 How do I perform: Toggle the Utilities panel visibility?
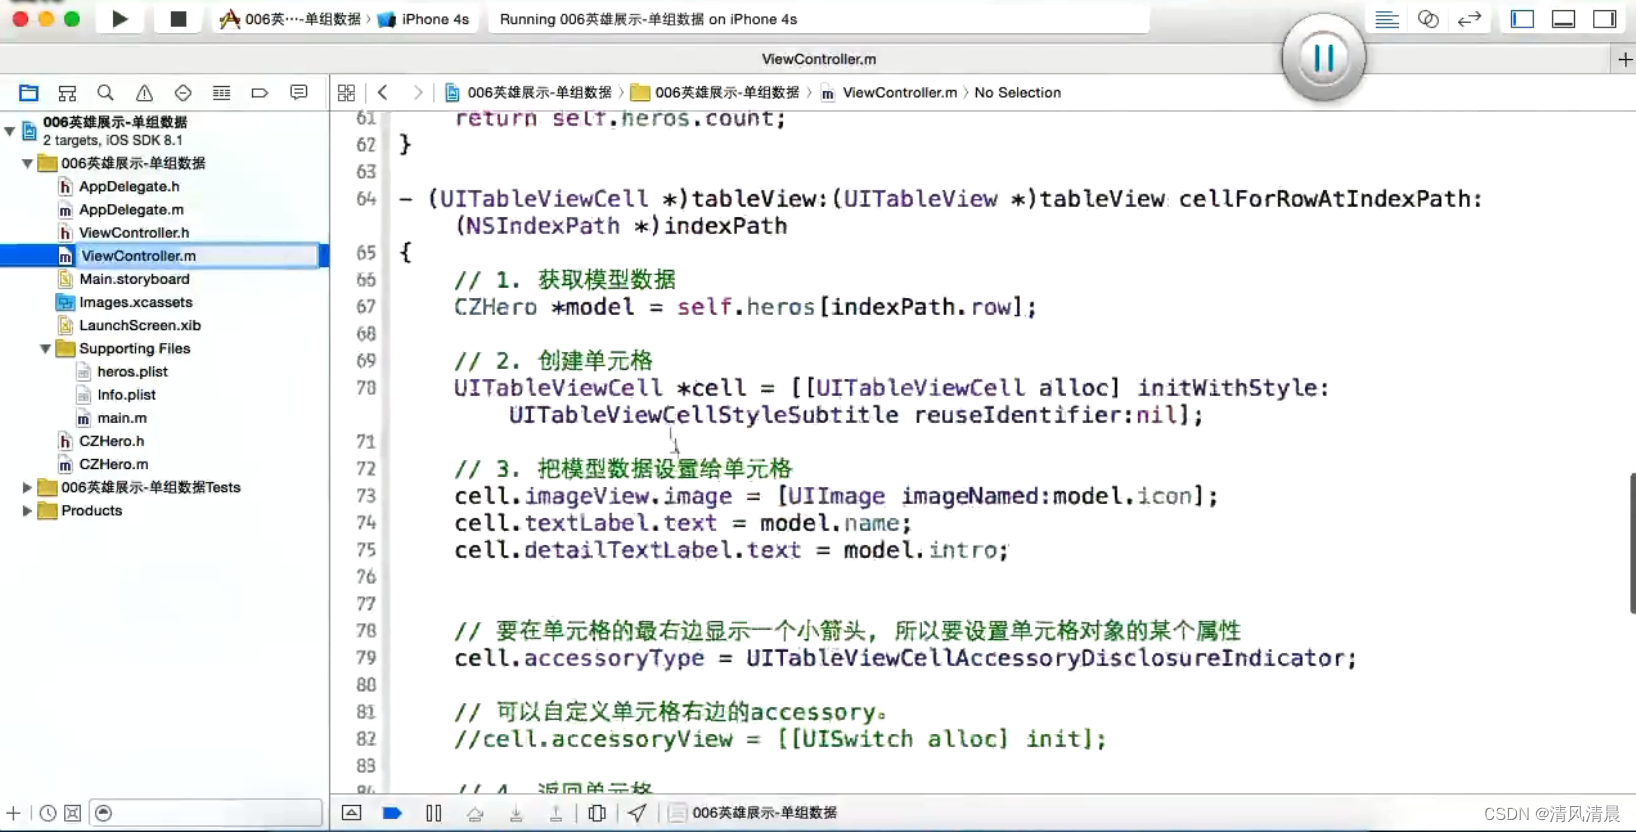[x=1605, y=19]
